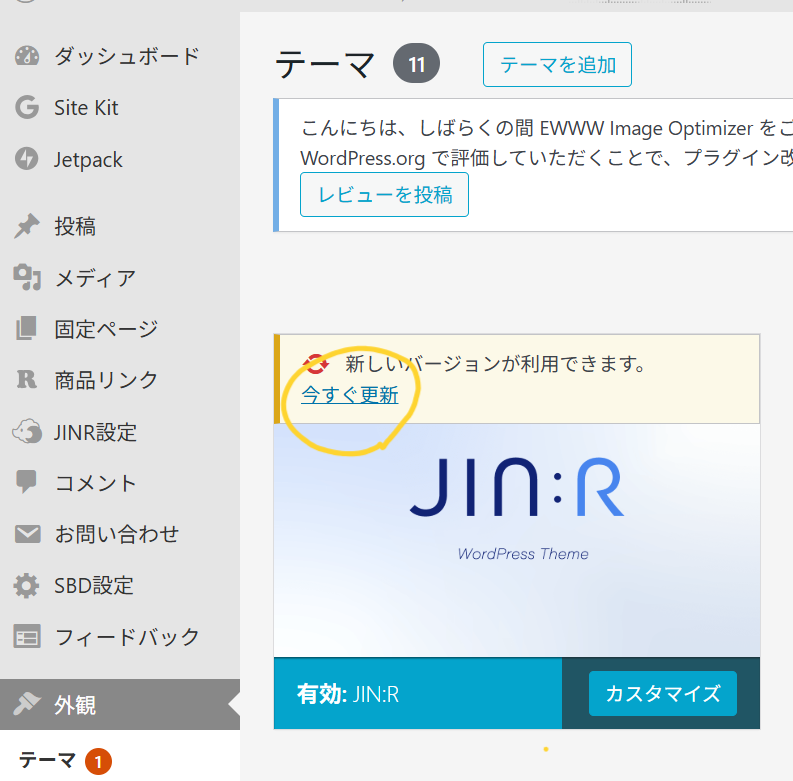The height and width of the screenshot is (781, 793).
Task: Open コメント menu label
Action: click(96, 483)
